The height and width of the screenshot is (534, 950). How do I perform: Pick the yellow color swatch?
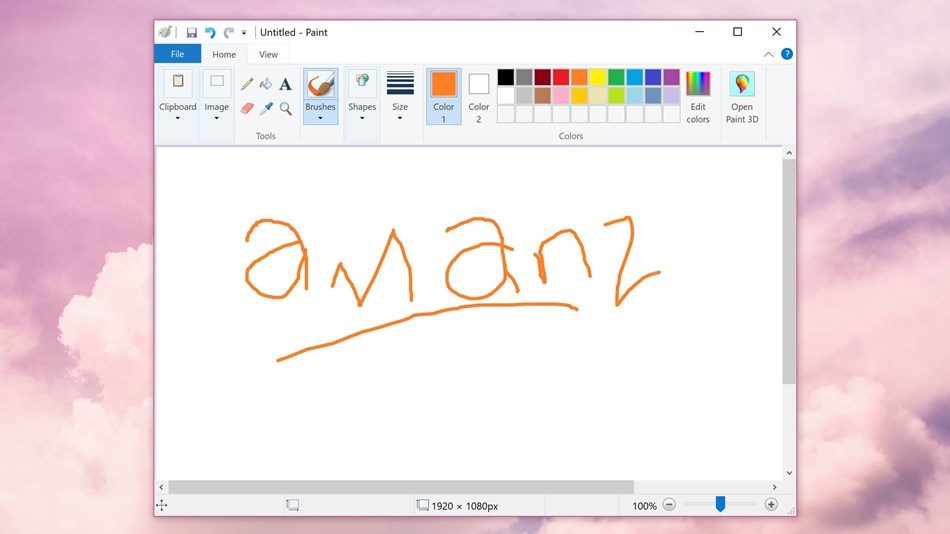point(598,77)
